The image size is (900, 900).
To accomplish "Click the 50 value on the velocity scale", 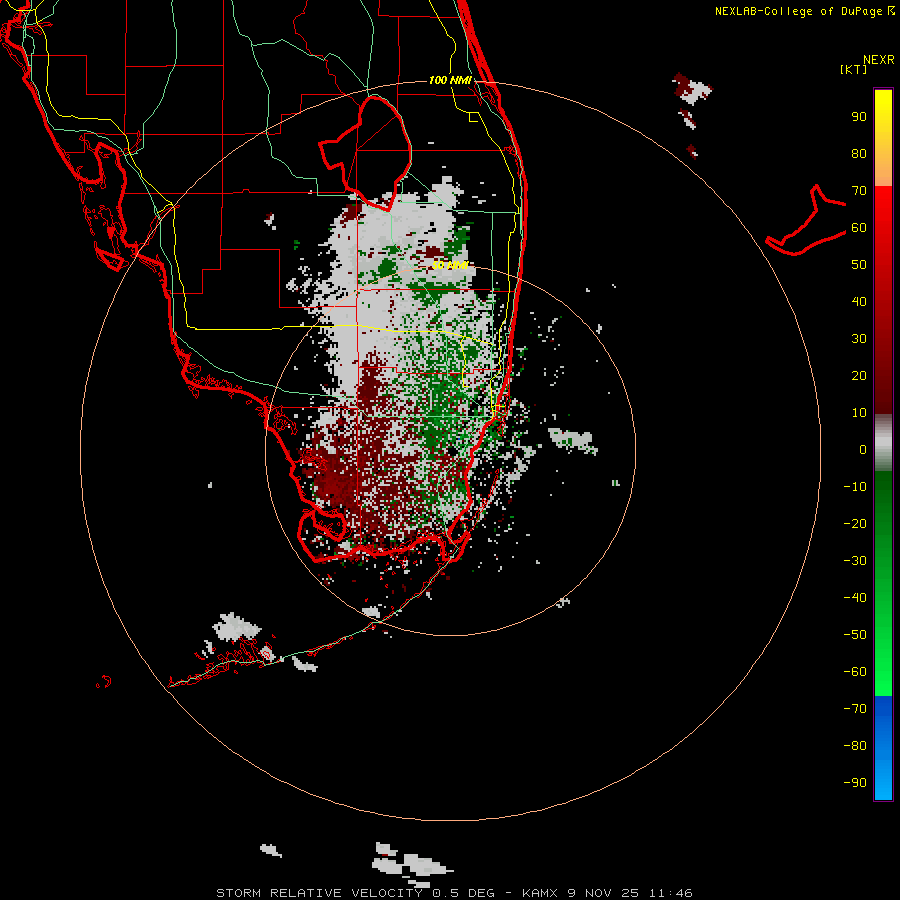I will (859, 265).
